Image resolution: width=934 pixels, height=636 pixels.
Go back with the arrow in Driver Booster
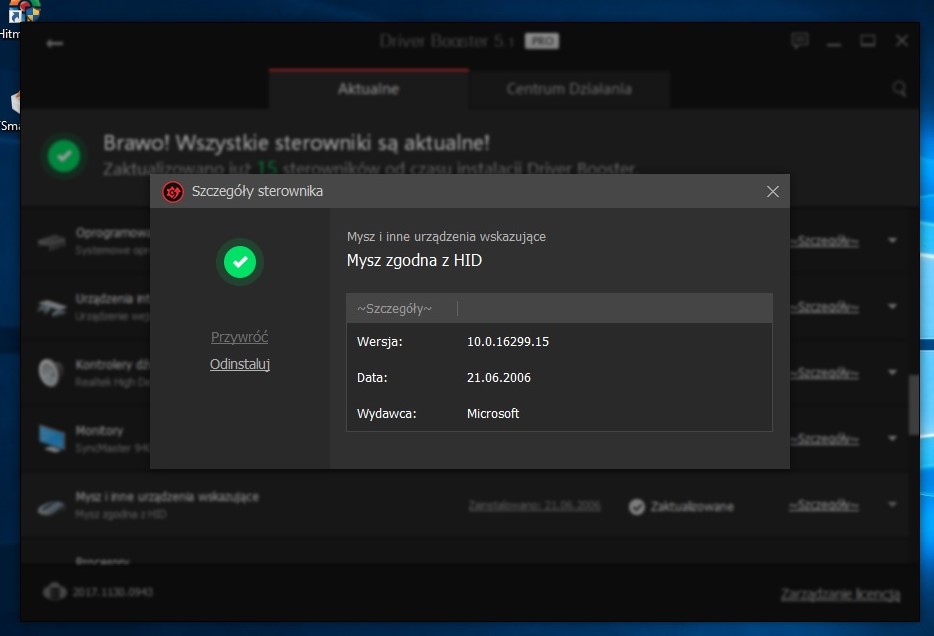(x=54, y=43)
